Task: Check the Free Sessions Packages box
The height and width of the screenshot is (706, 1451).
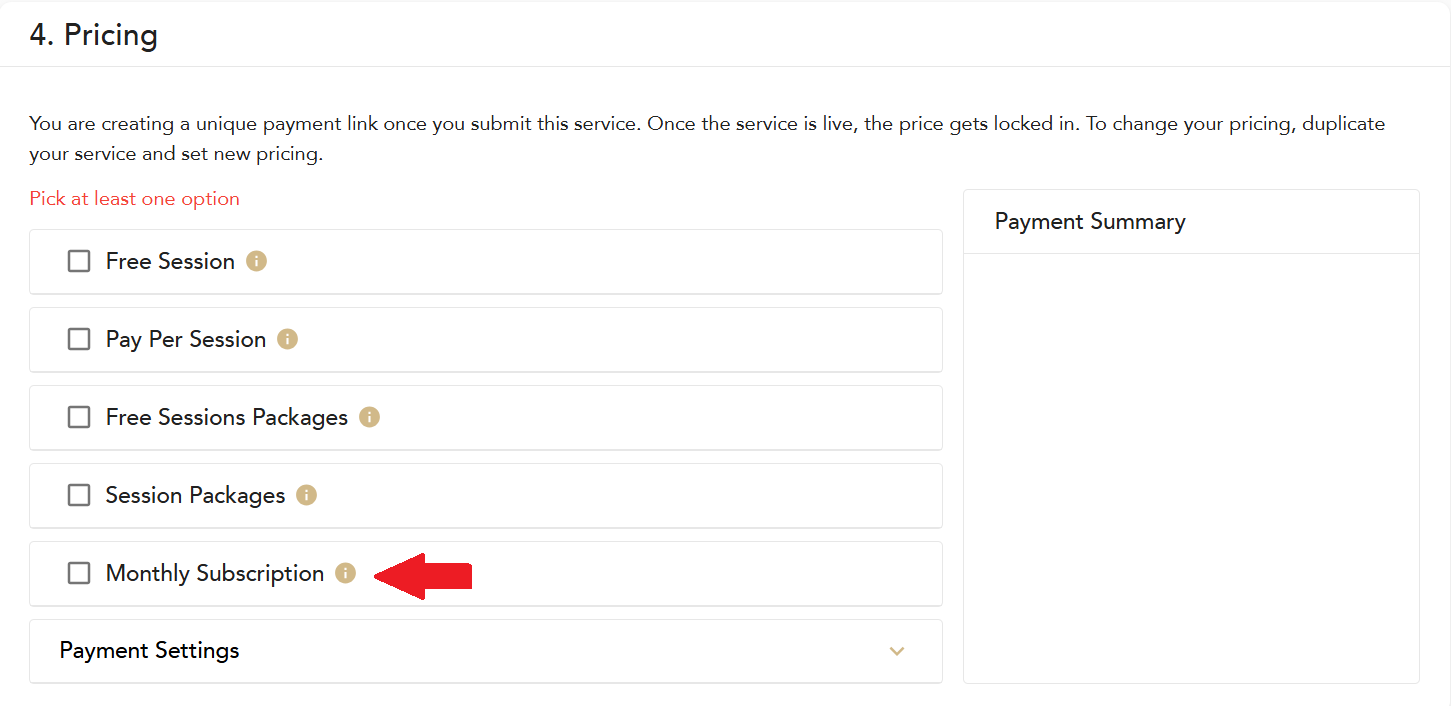Action: click(x=79, y=418)
